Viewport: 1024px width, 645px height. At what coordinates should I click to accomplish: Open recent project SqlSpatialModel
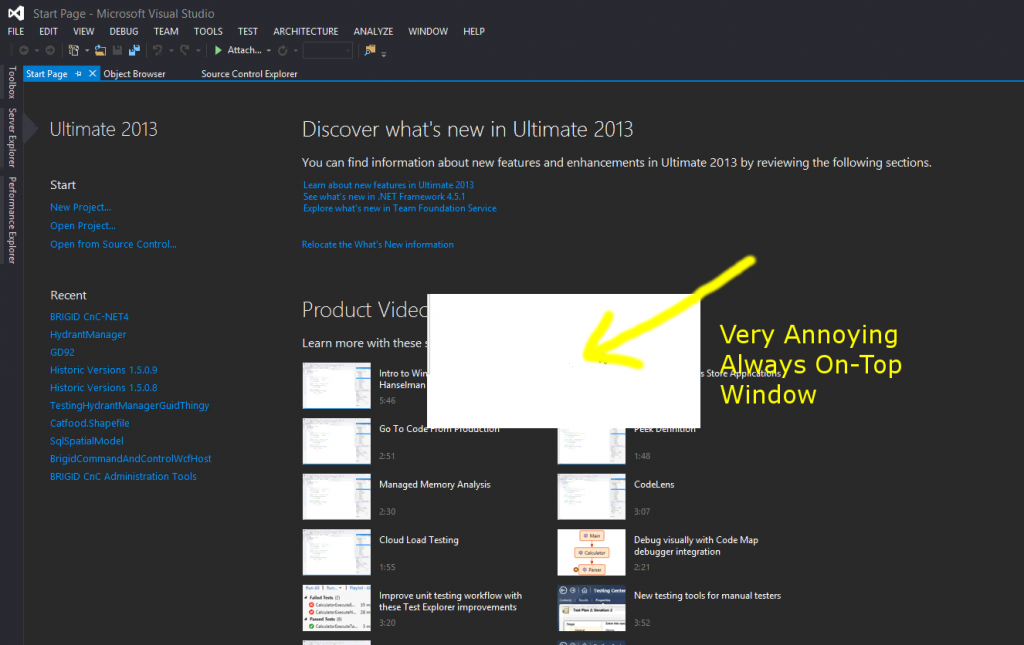(x=87, y=441)
